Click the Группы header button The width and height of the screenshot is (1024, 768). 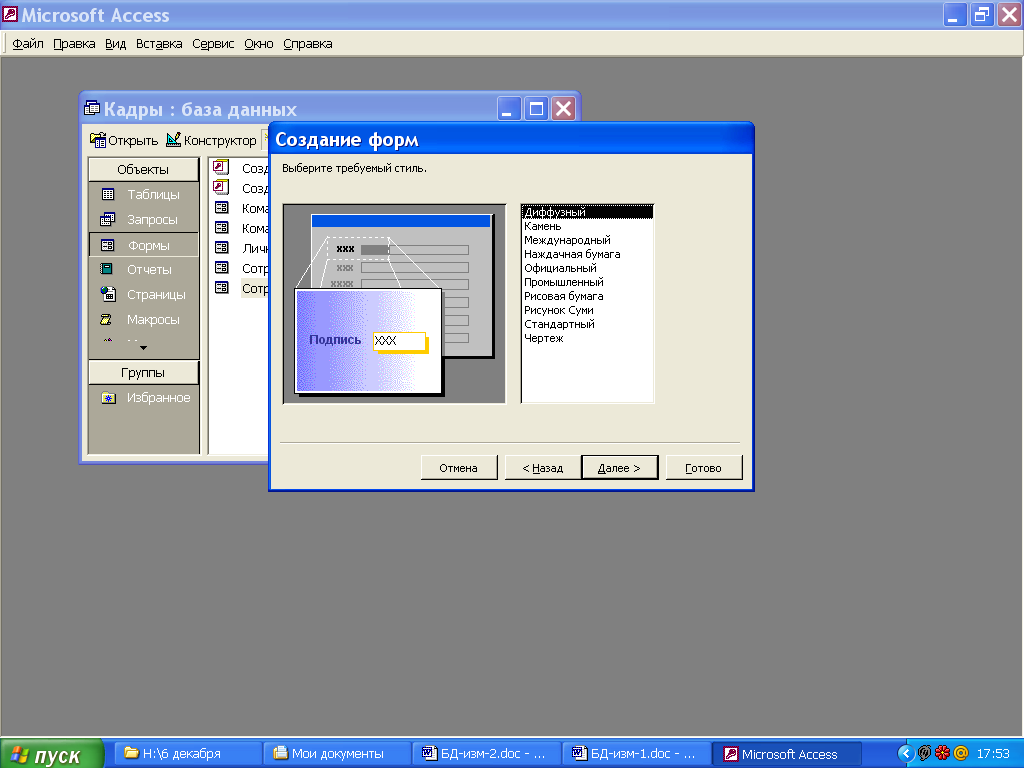point(143,372)
